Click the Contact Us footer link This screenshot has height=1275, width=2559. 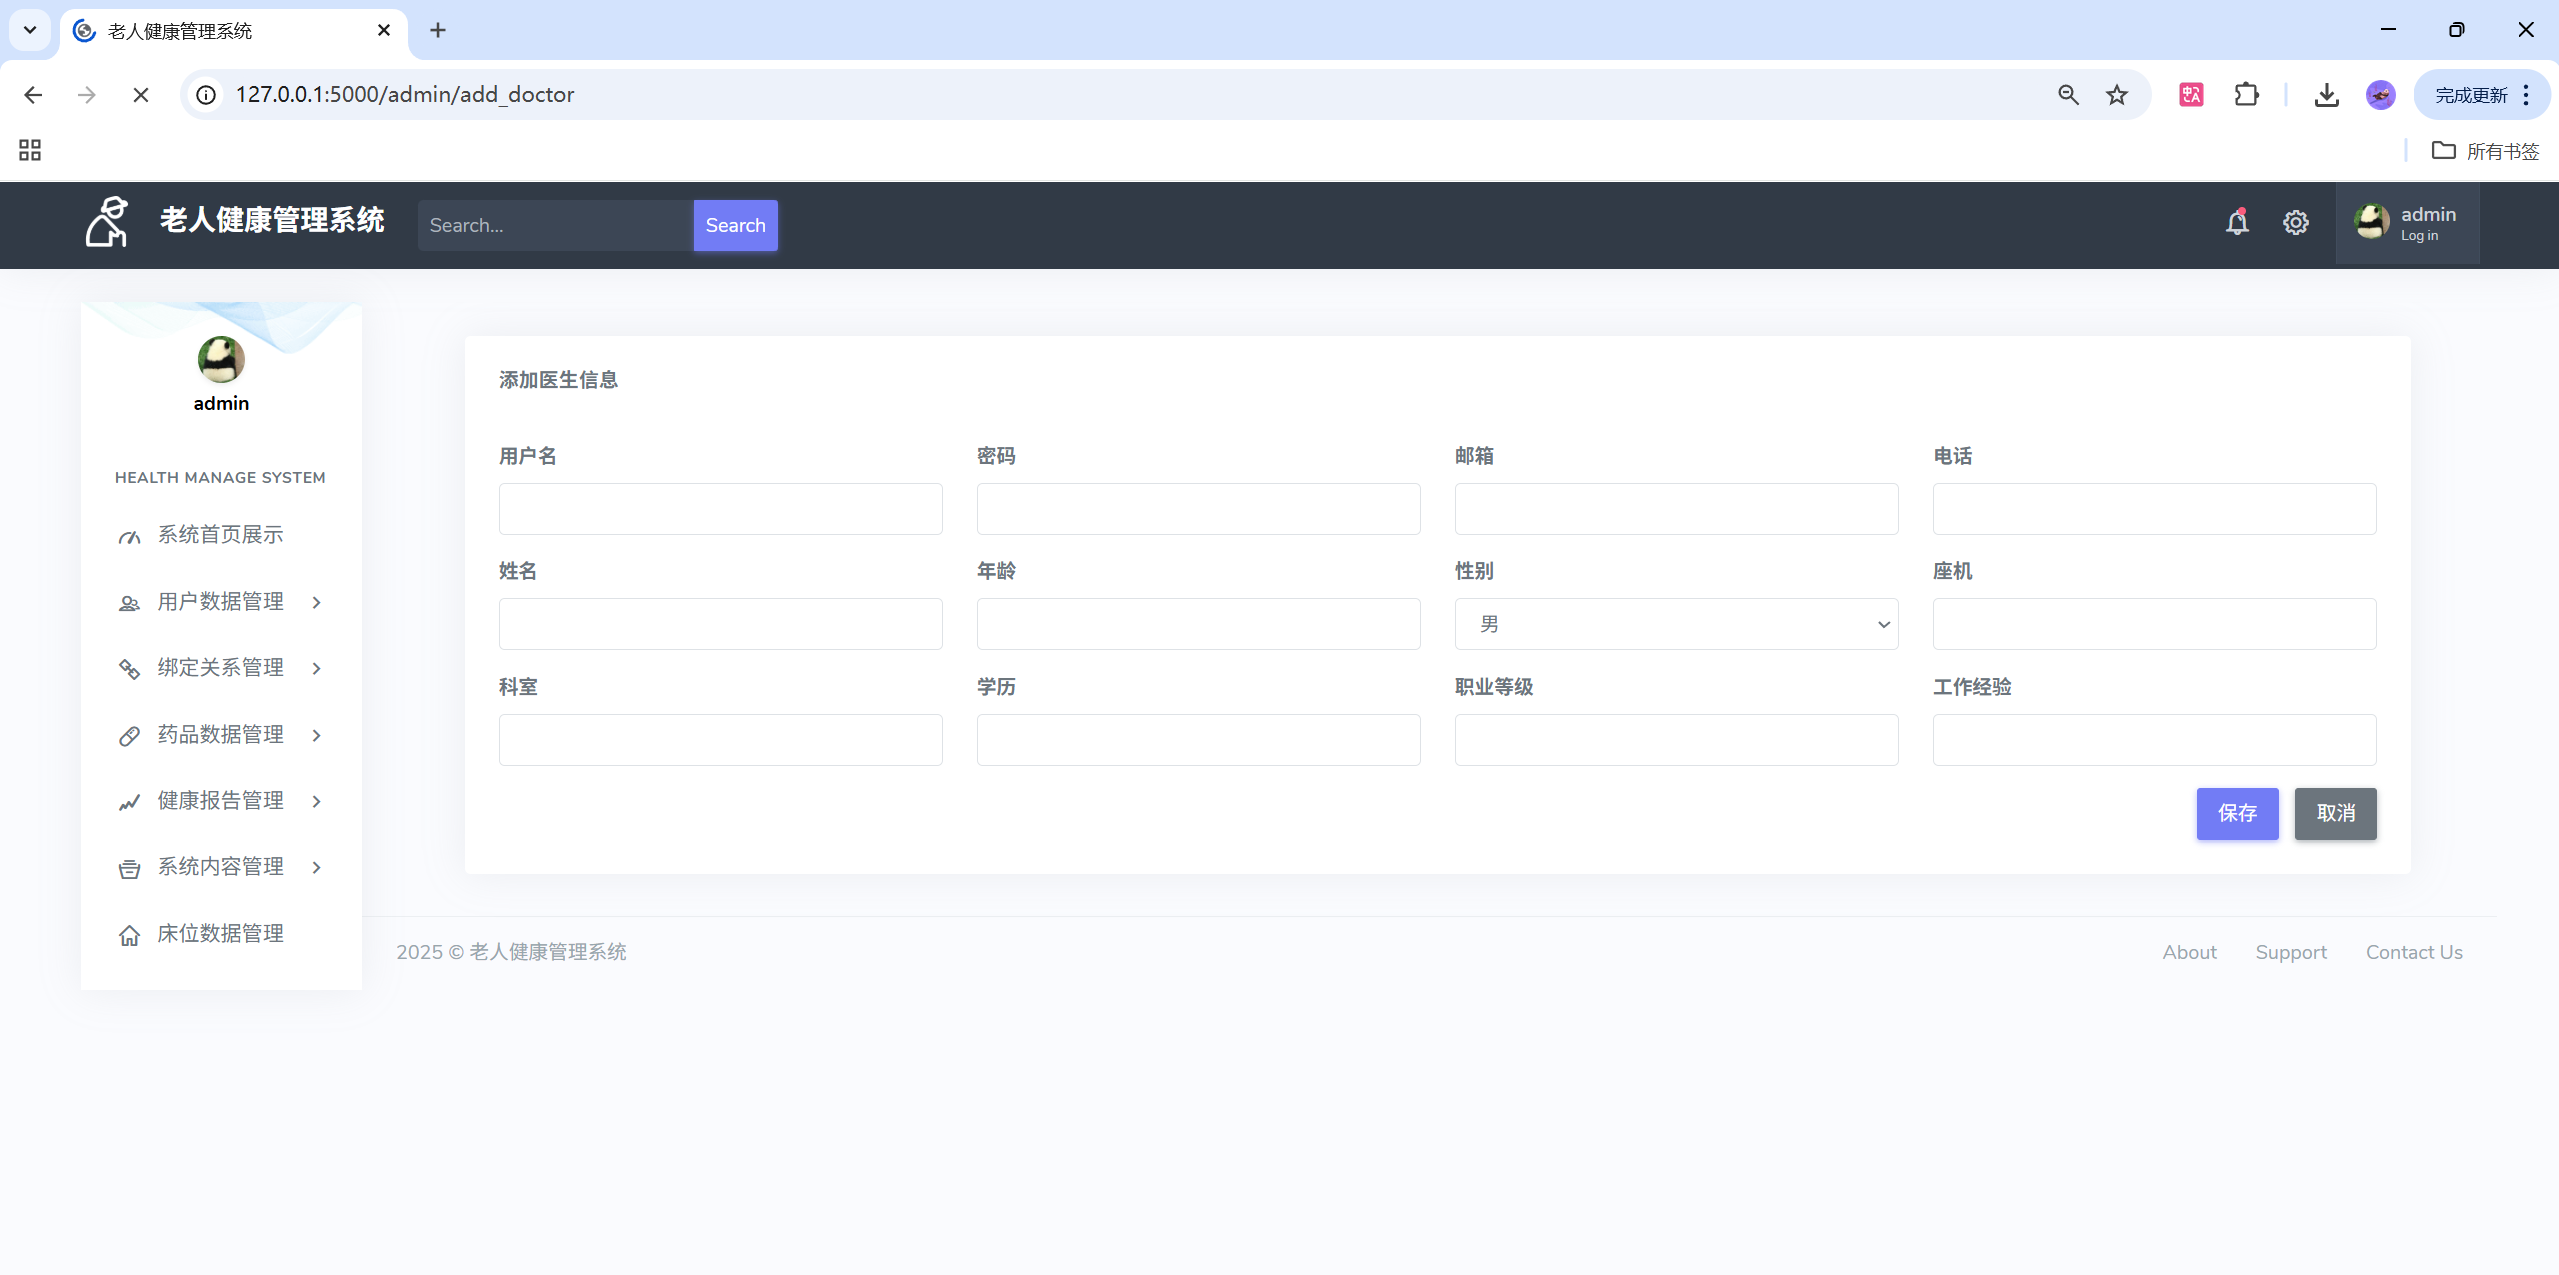(x=2414, y=953)
